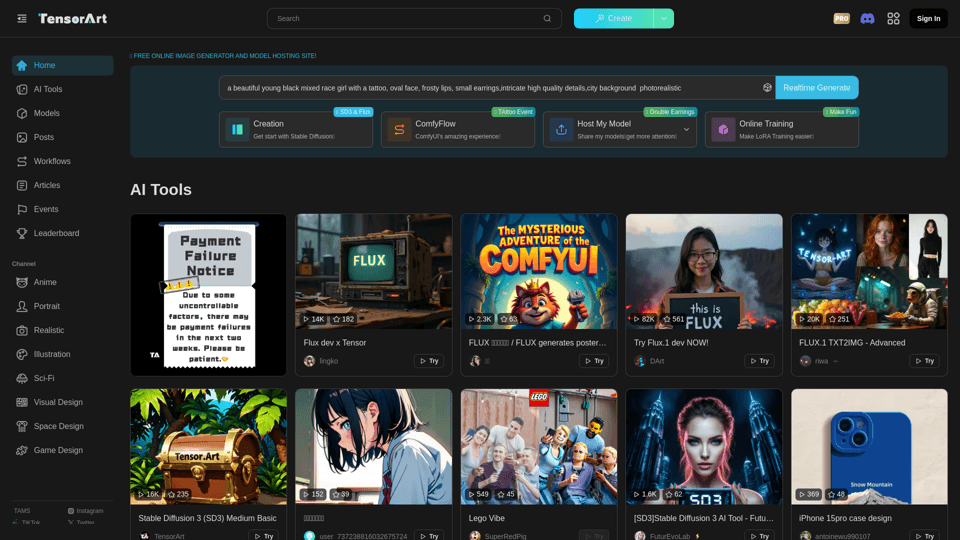Open the Tensor.Art treasure chest thumbnail
Viewport: 960px width, 540px height.
(x=208, y=446)
